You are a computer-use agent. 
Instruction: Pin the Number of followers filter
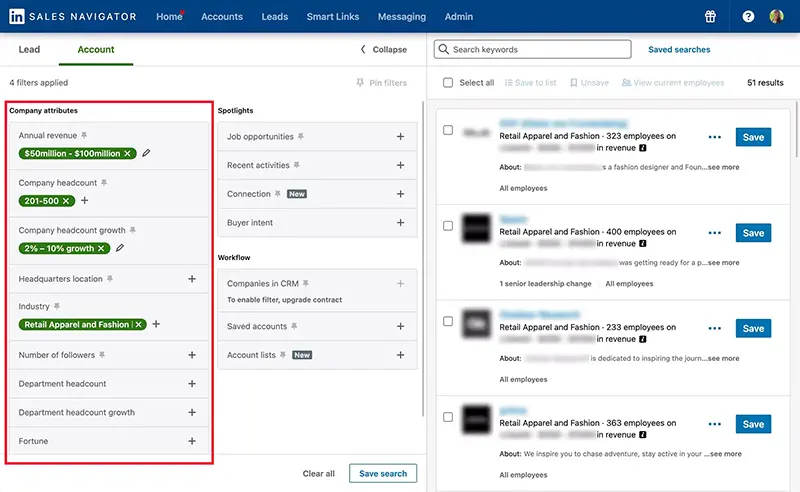point(102,355)
